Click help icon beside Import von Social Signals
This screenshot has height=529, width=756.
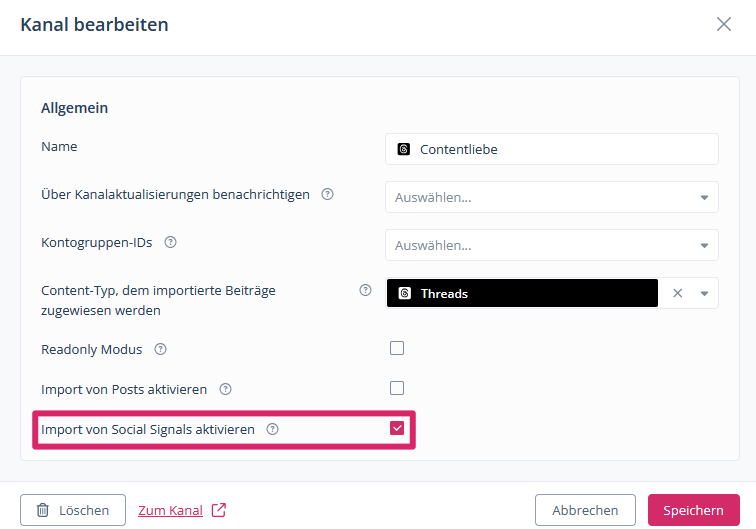click(272, 429)
